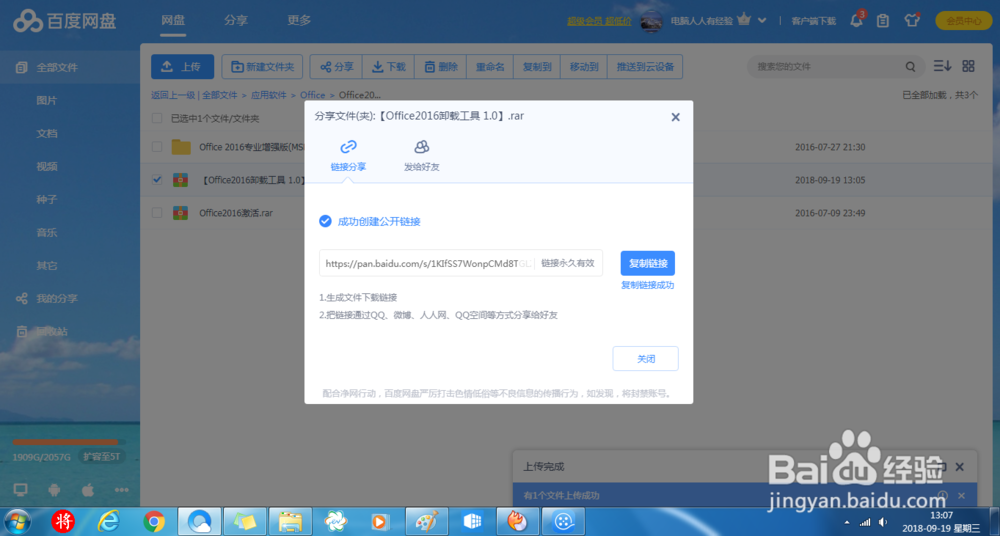The width and height of the screenshot is (1000, 536).
Task: Click the 下载 toolbar button
Action: [x=388, y=66]
